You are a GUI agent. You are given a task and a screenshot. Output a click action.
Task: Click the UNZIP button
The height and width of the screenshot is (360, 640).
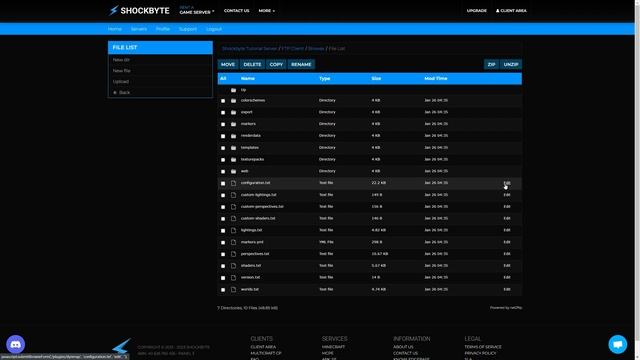pyautogui.click(x=511, y=64)
